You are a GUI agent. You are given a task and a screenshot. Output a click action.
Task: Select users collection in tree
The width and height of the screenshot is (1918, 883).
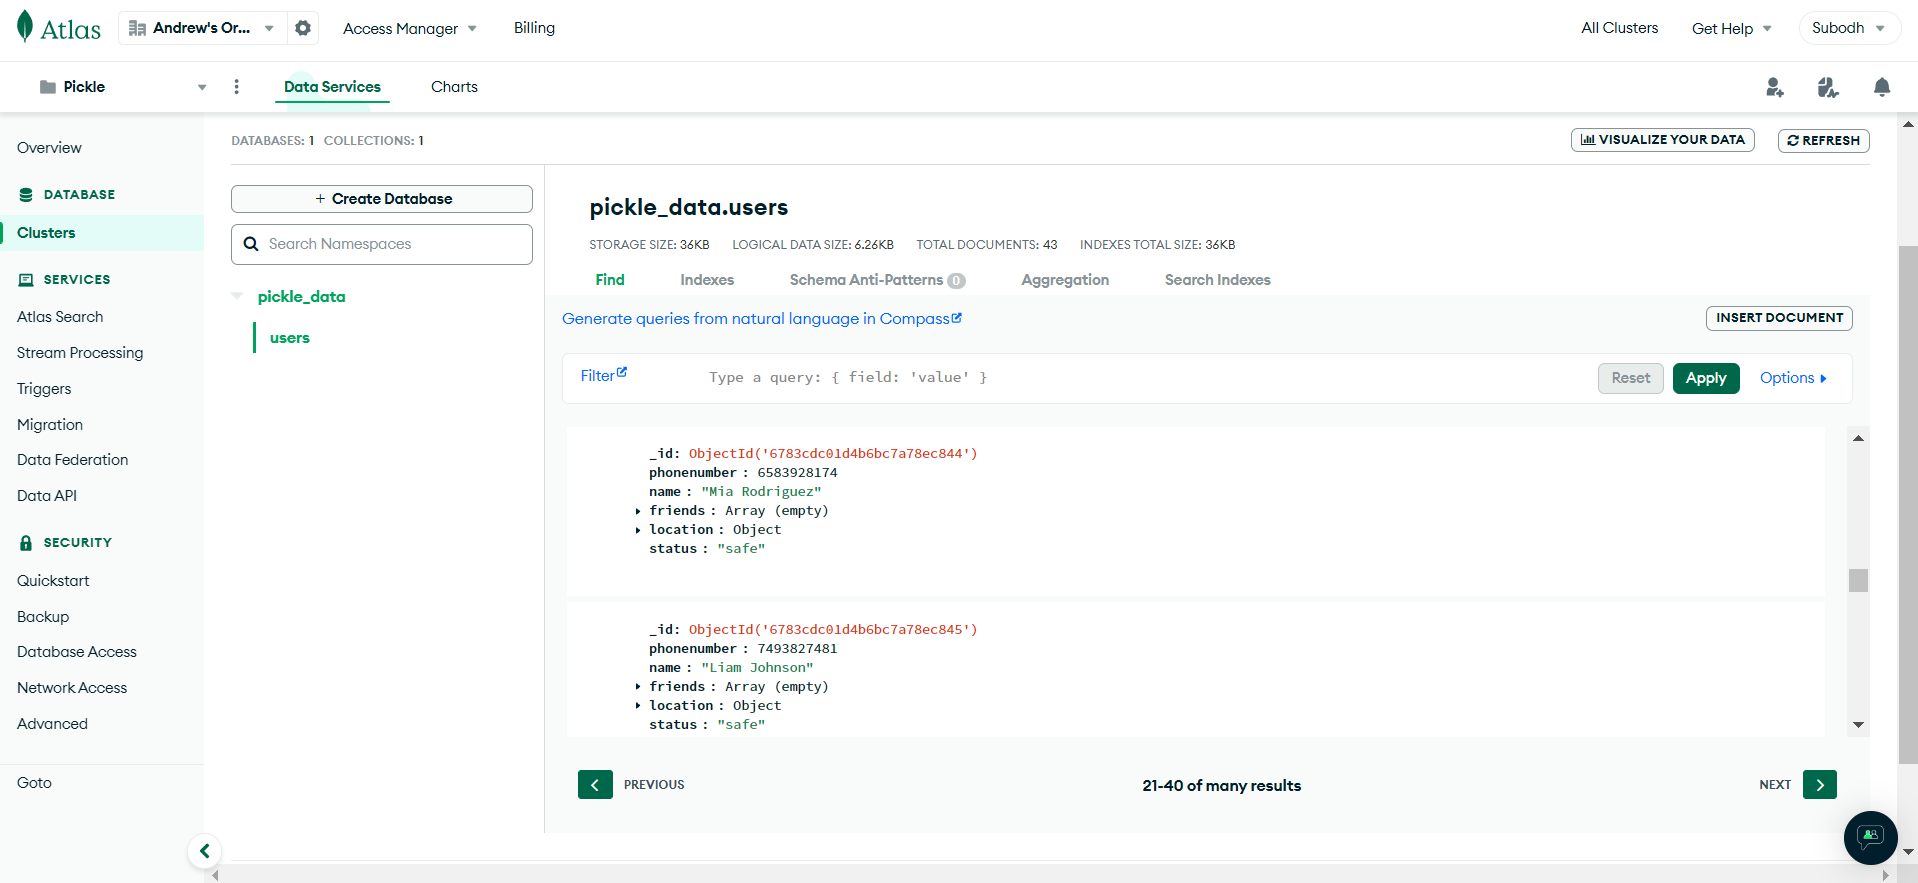click(x=289, y=338)
